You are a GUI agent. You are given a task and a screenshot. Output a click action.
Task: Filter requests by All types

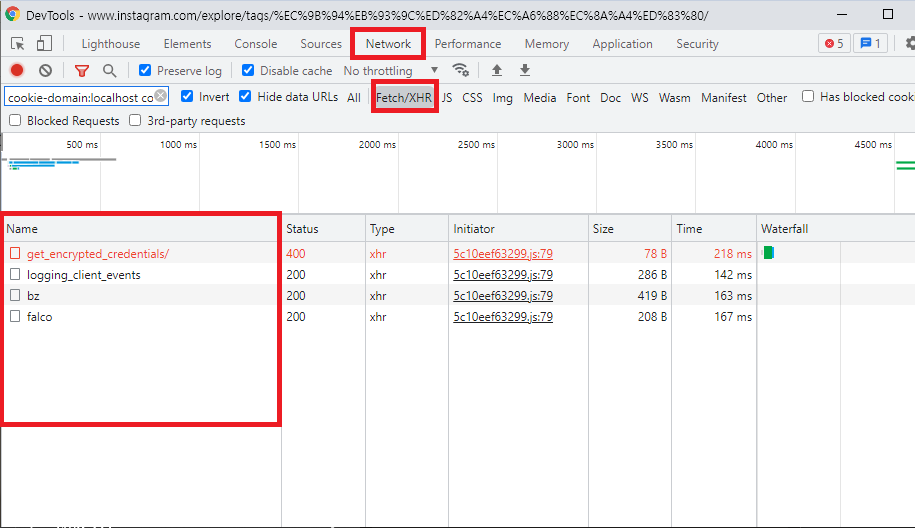pyautogui.click(x=354, y=97)
